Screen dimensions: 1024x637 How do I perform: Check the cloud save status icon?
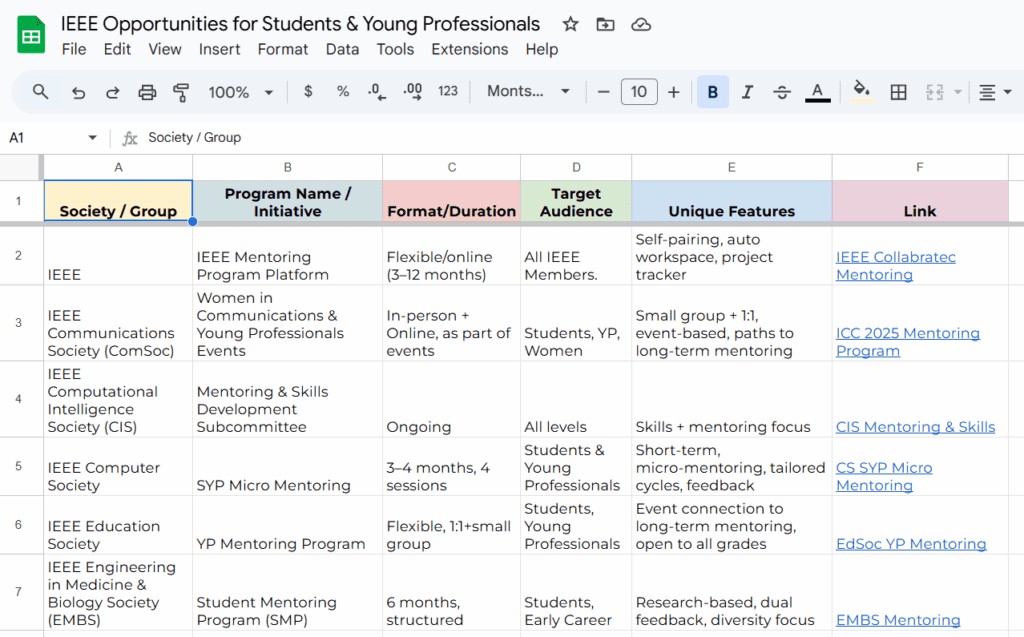641,24
